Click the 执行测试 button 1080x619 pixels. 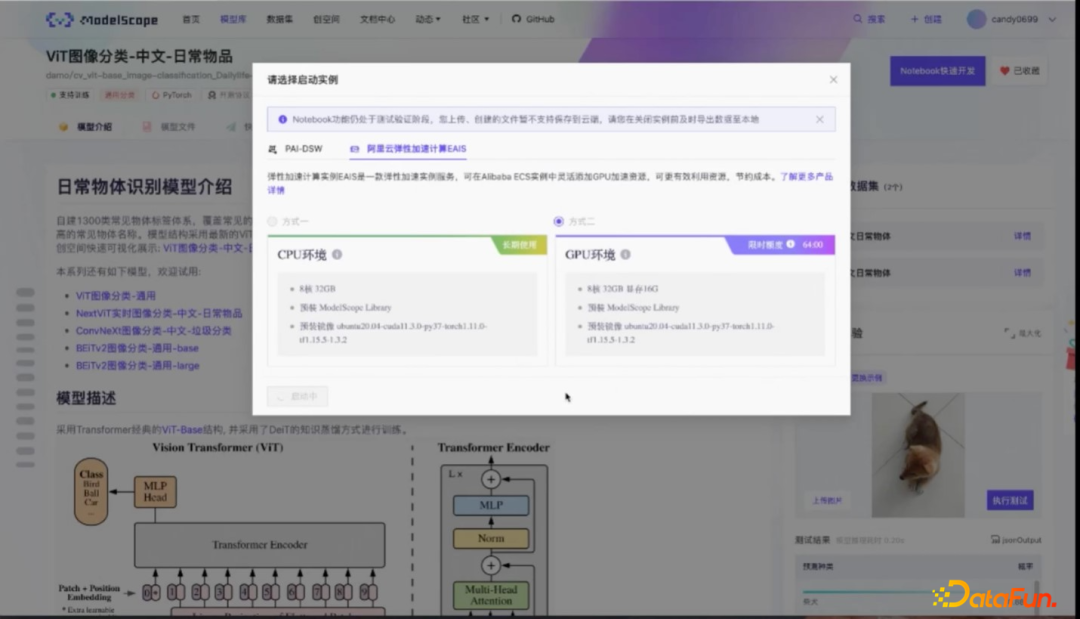pos(1010,501)
